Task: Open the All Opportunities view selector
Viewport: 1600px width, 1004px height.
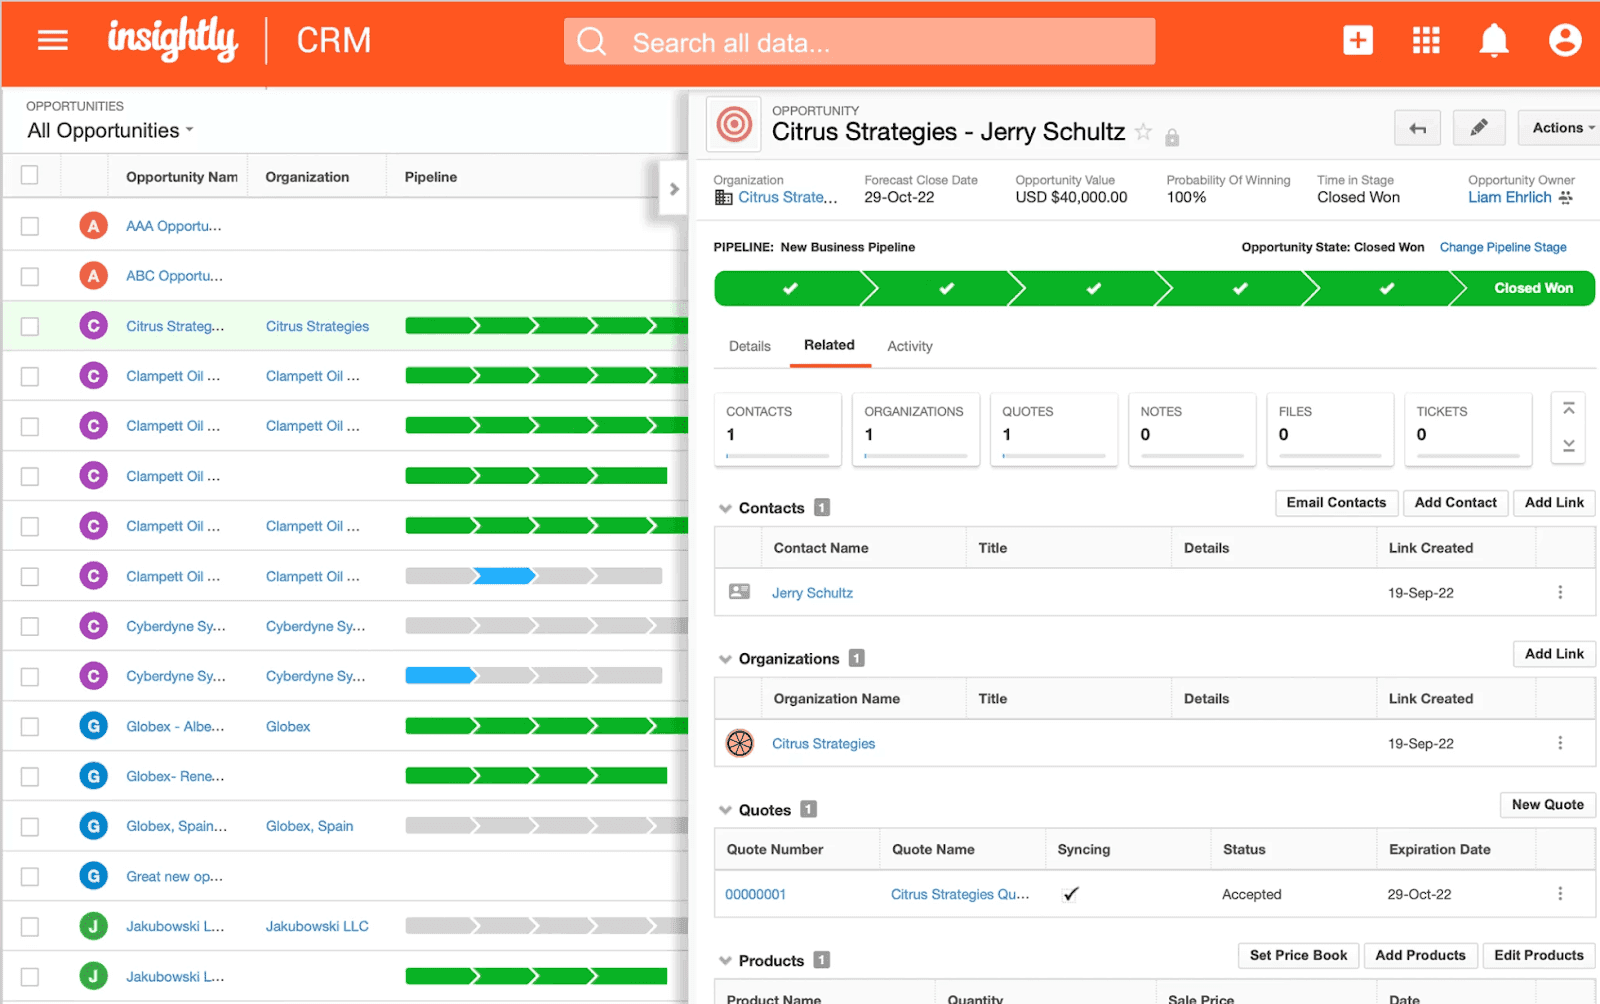Action: click(110, 130)
